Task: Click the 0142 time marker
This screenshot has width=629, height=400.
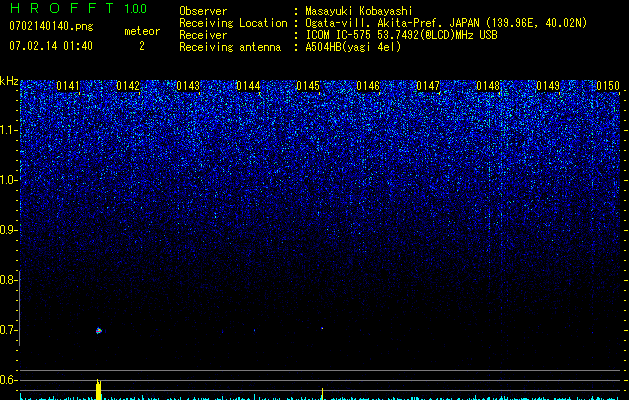Action: [x=128, y=86]
